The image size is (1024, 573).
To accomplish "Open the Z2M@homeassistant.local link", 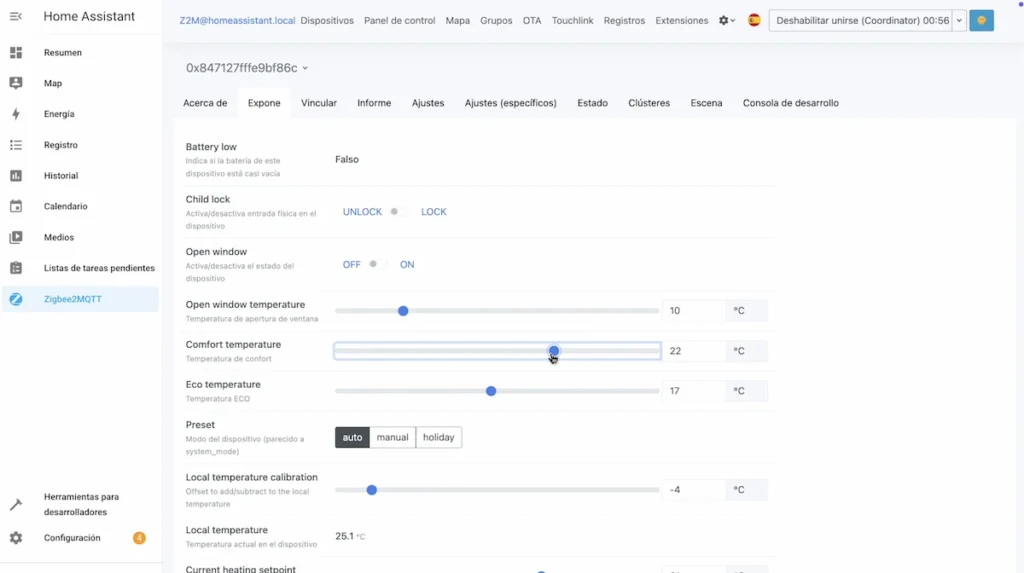I will (237, 20).
